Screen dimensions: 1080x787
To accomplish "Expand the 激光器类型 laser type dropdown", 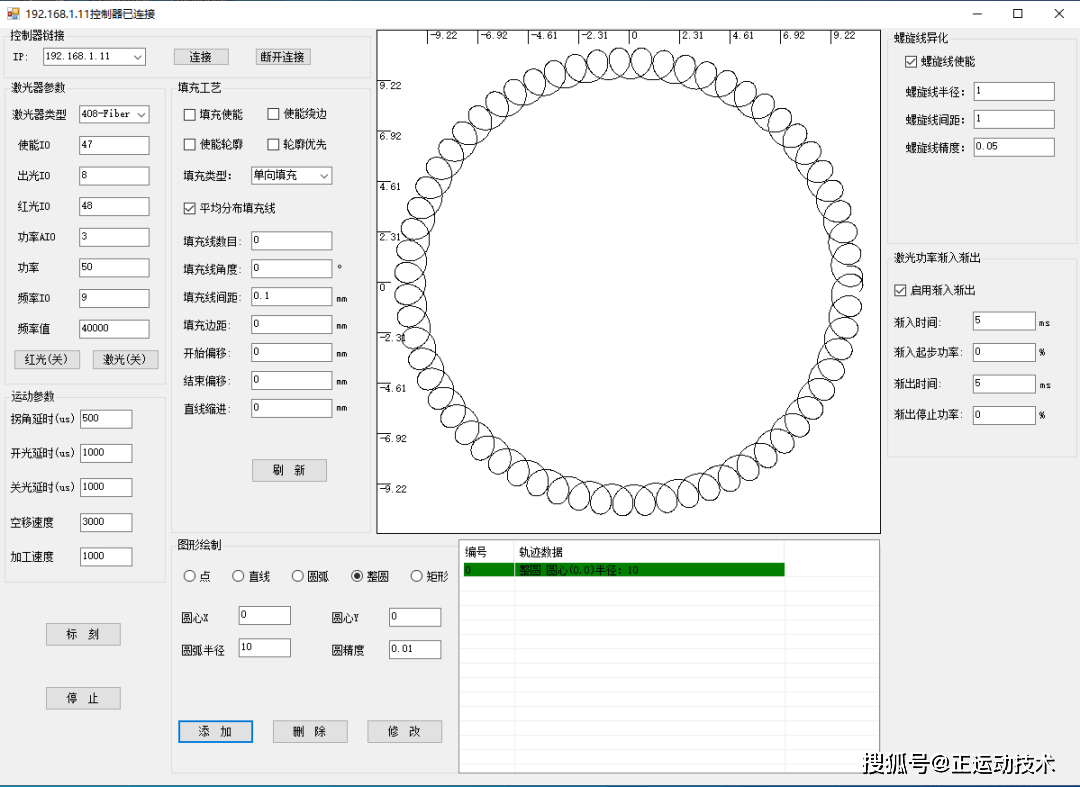I will [x=141, y=115].
